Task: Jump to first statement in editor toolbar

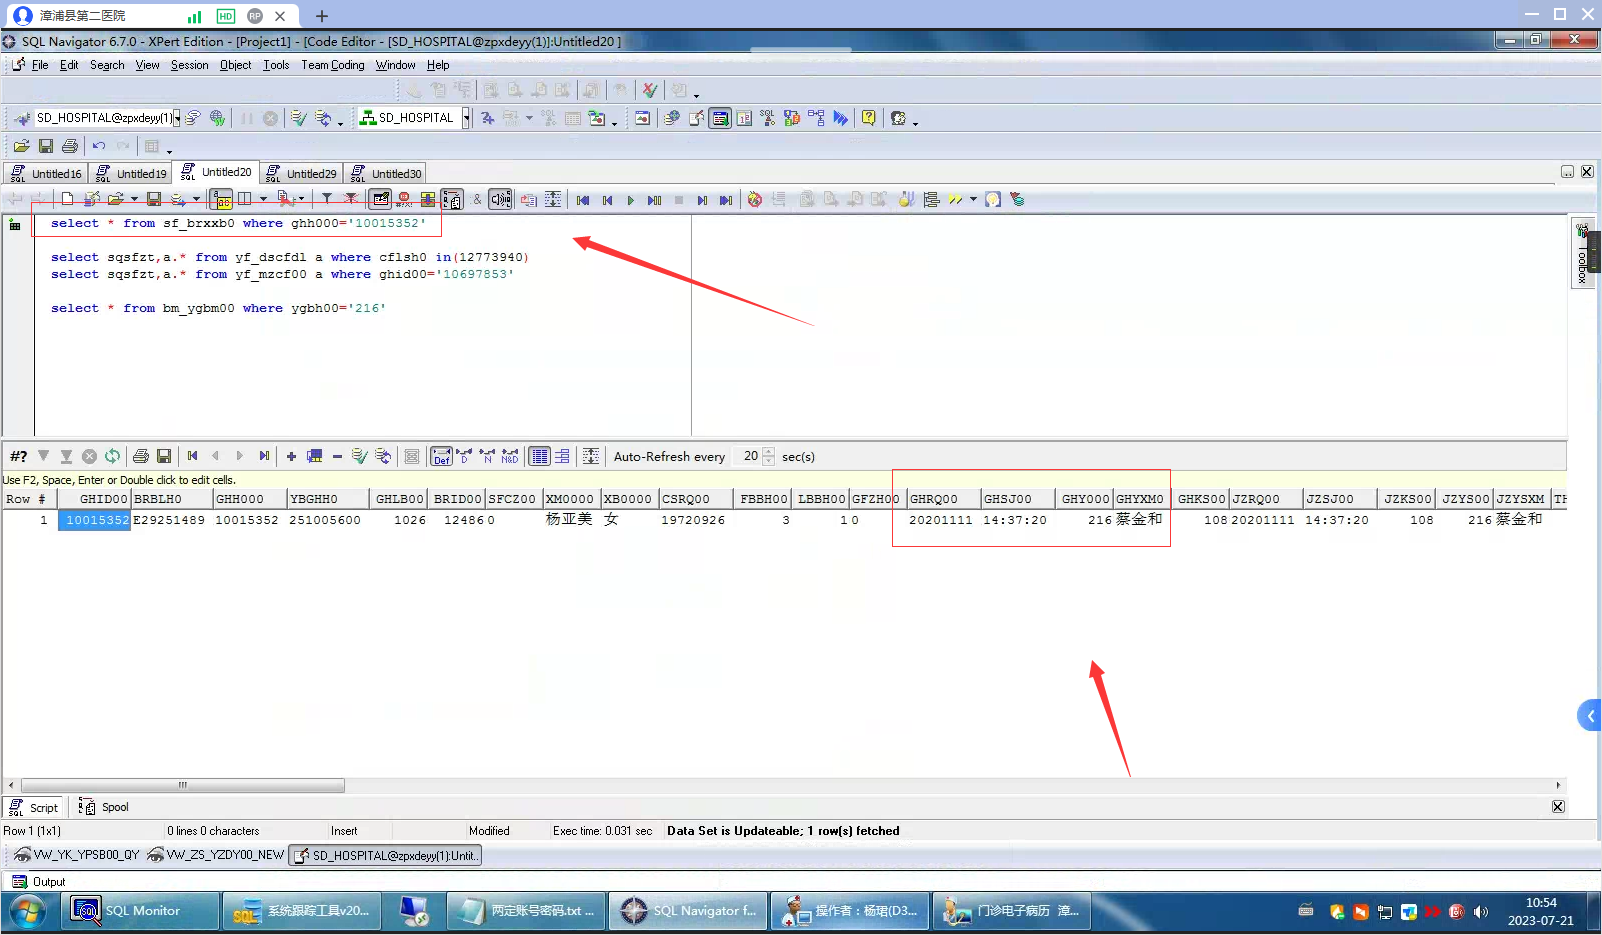Action: pos(583,200)
